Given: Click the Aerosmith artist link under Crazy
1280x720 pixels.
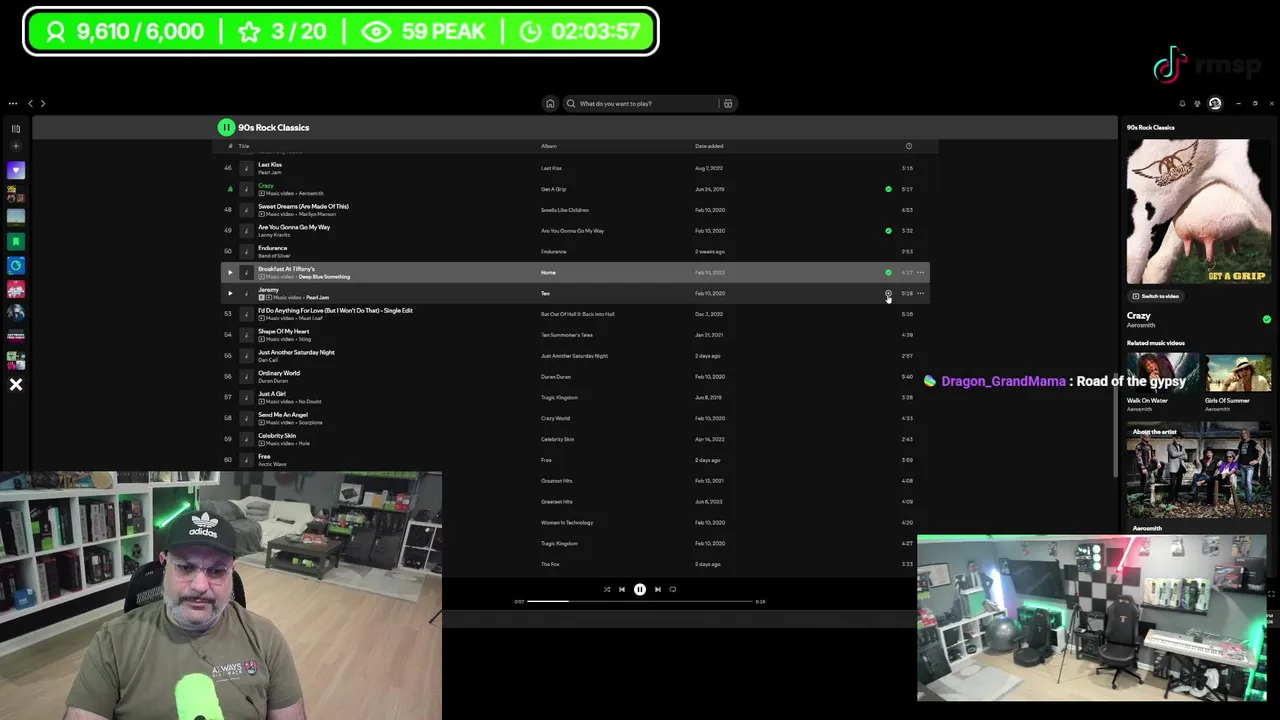Looking at the screenshot, I should pos(1141,325).
